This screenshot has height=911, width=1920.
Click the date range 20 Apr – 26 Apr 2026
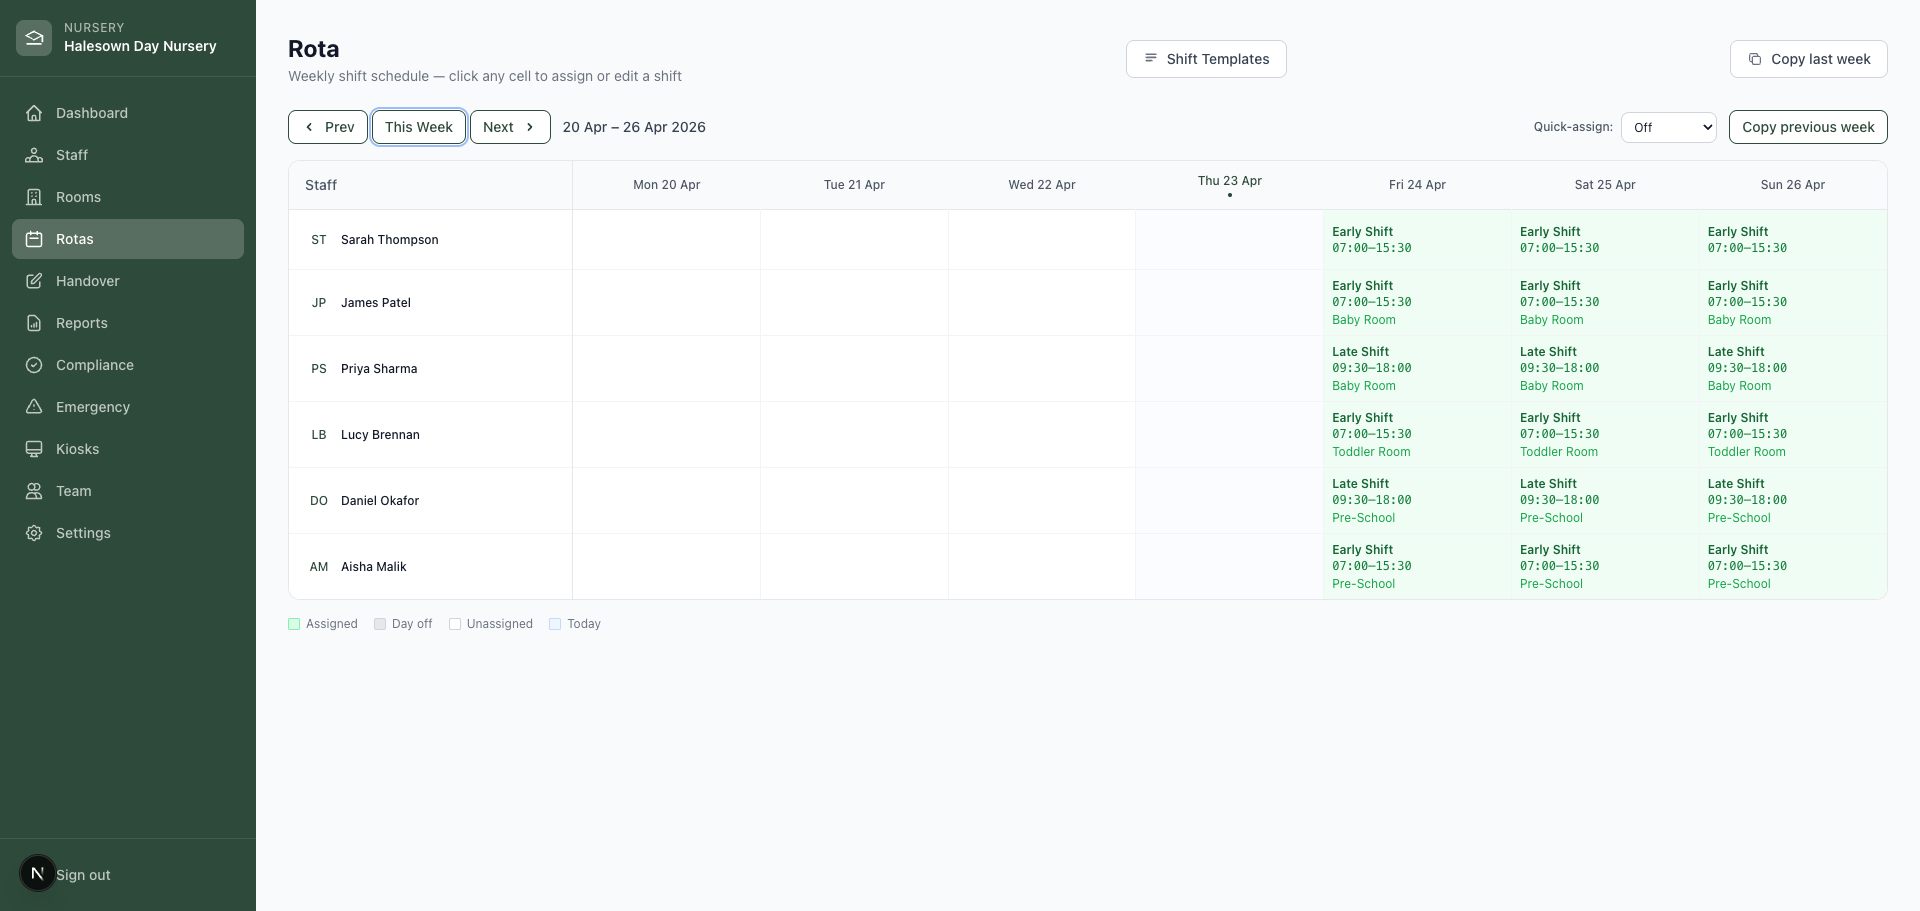click(x=634, y=127)
